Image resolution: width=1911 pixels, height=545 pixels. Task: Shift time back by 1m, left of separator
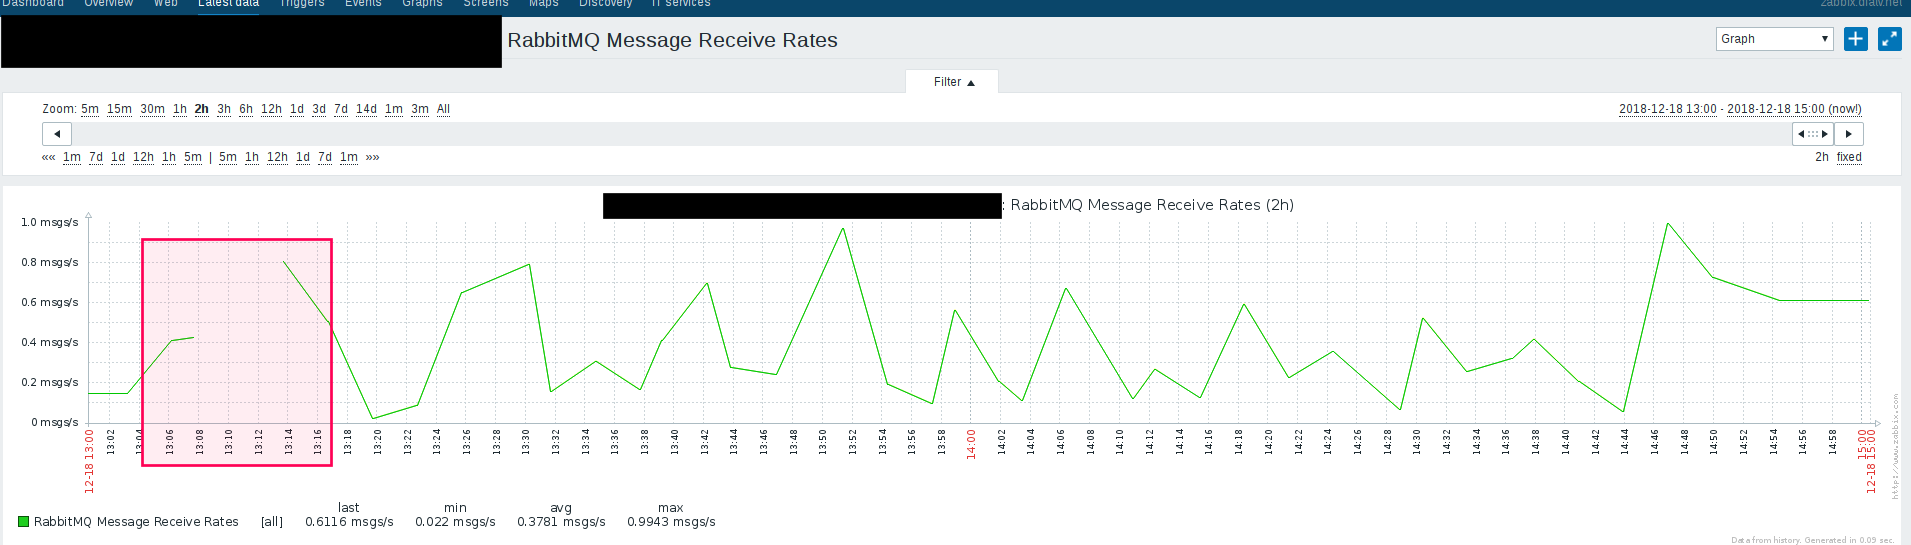coord(72,157)
